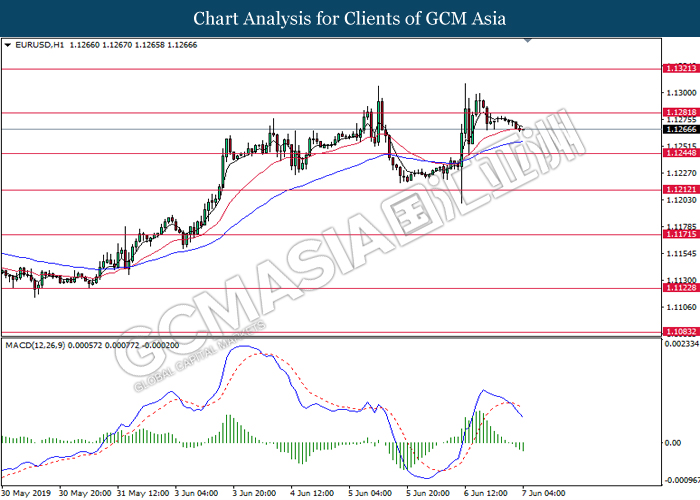Click the OHLC values ending in 1.12666
This screenshot has height=500, width=700.
click(x=133, y=45)
